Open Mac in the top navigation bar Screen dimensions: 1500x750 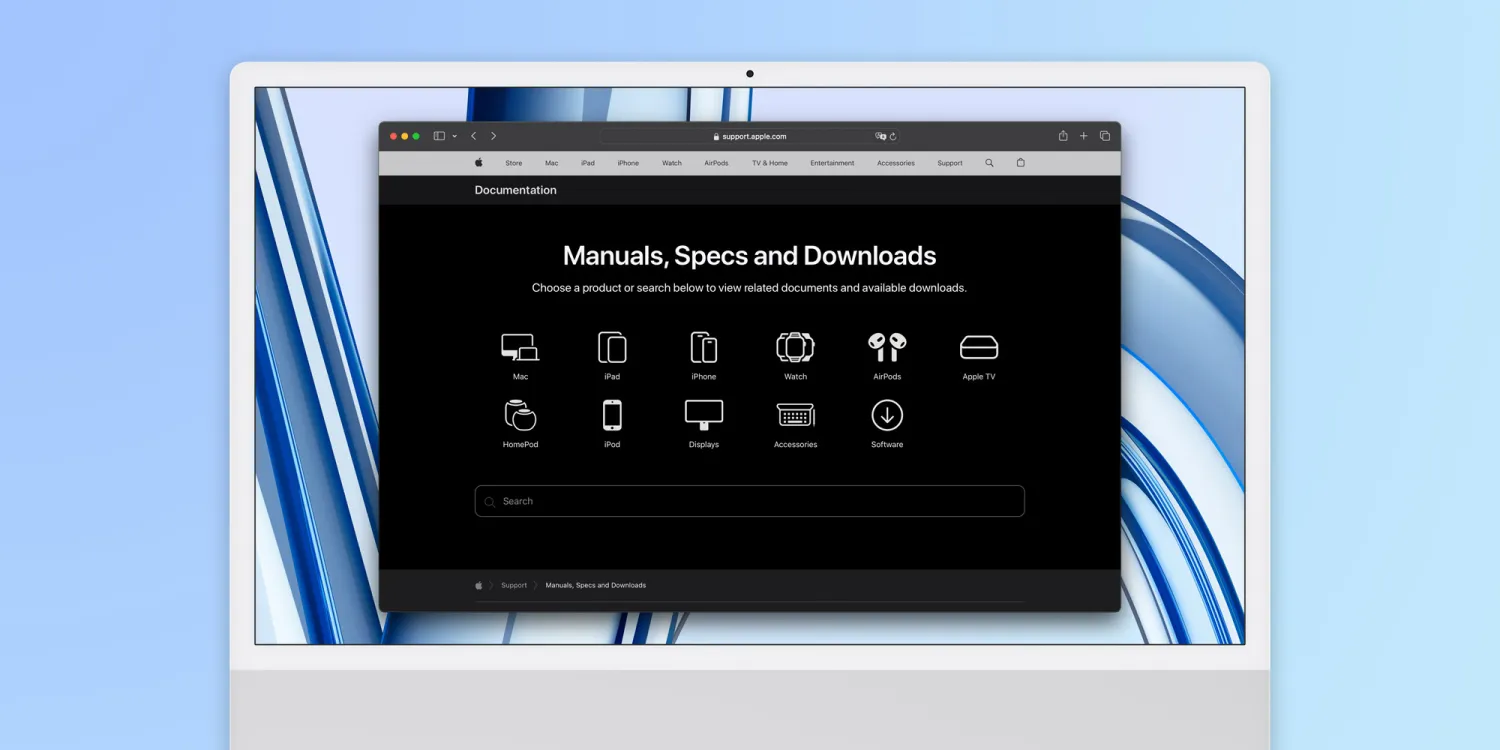(x=552, y=163)
